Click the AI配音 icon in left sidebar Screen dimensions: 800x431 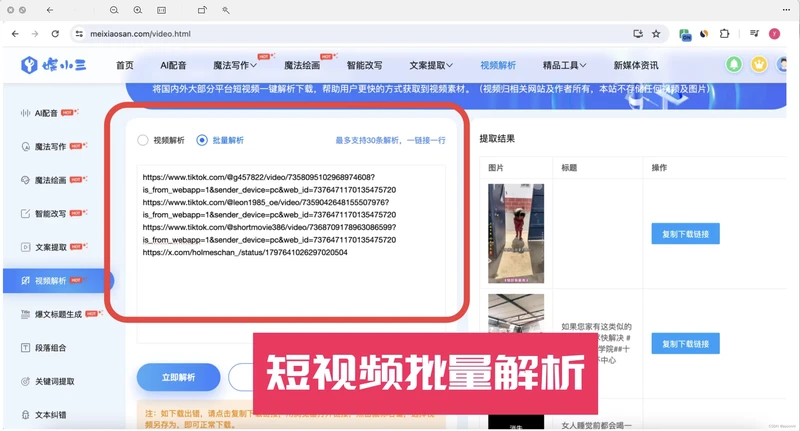pyautogui.click(x=26, y=113)
